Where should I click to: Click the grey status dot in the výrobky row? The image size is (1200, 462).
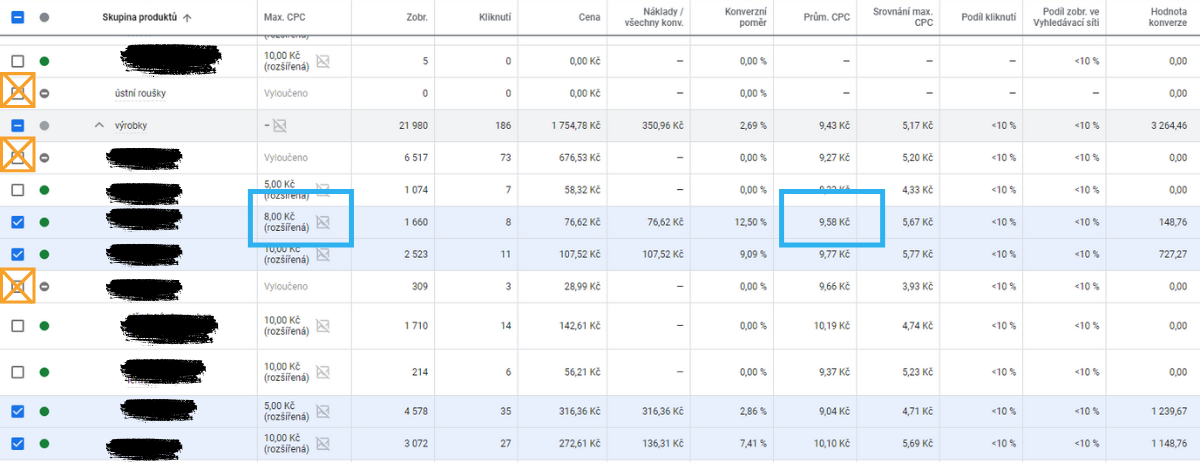tap(44, 126)
